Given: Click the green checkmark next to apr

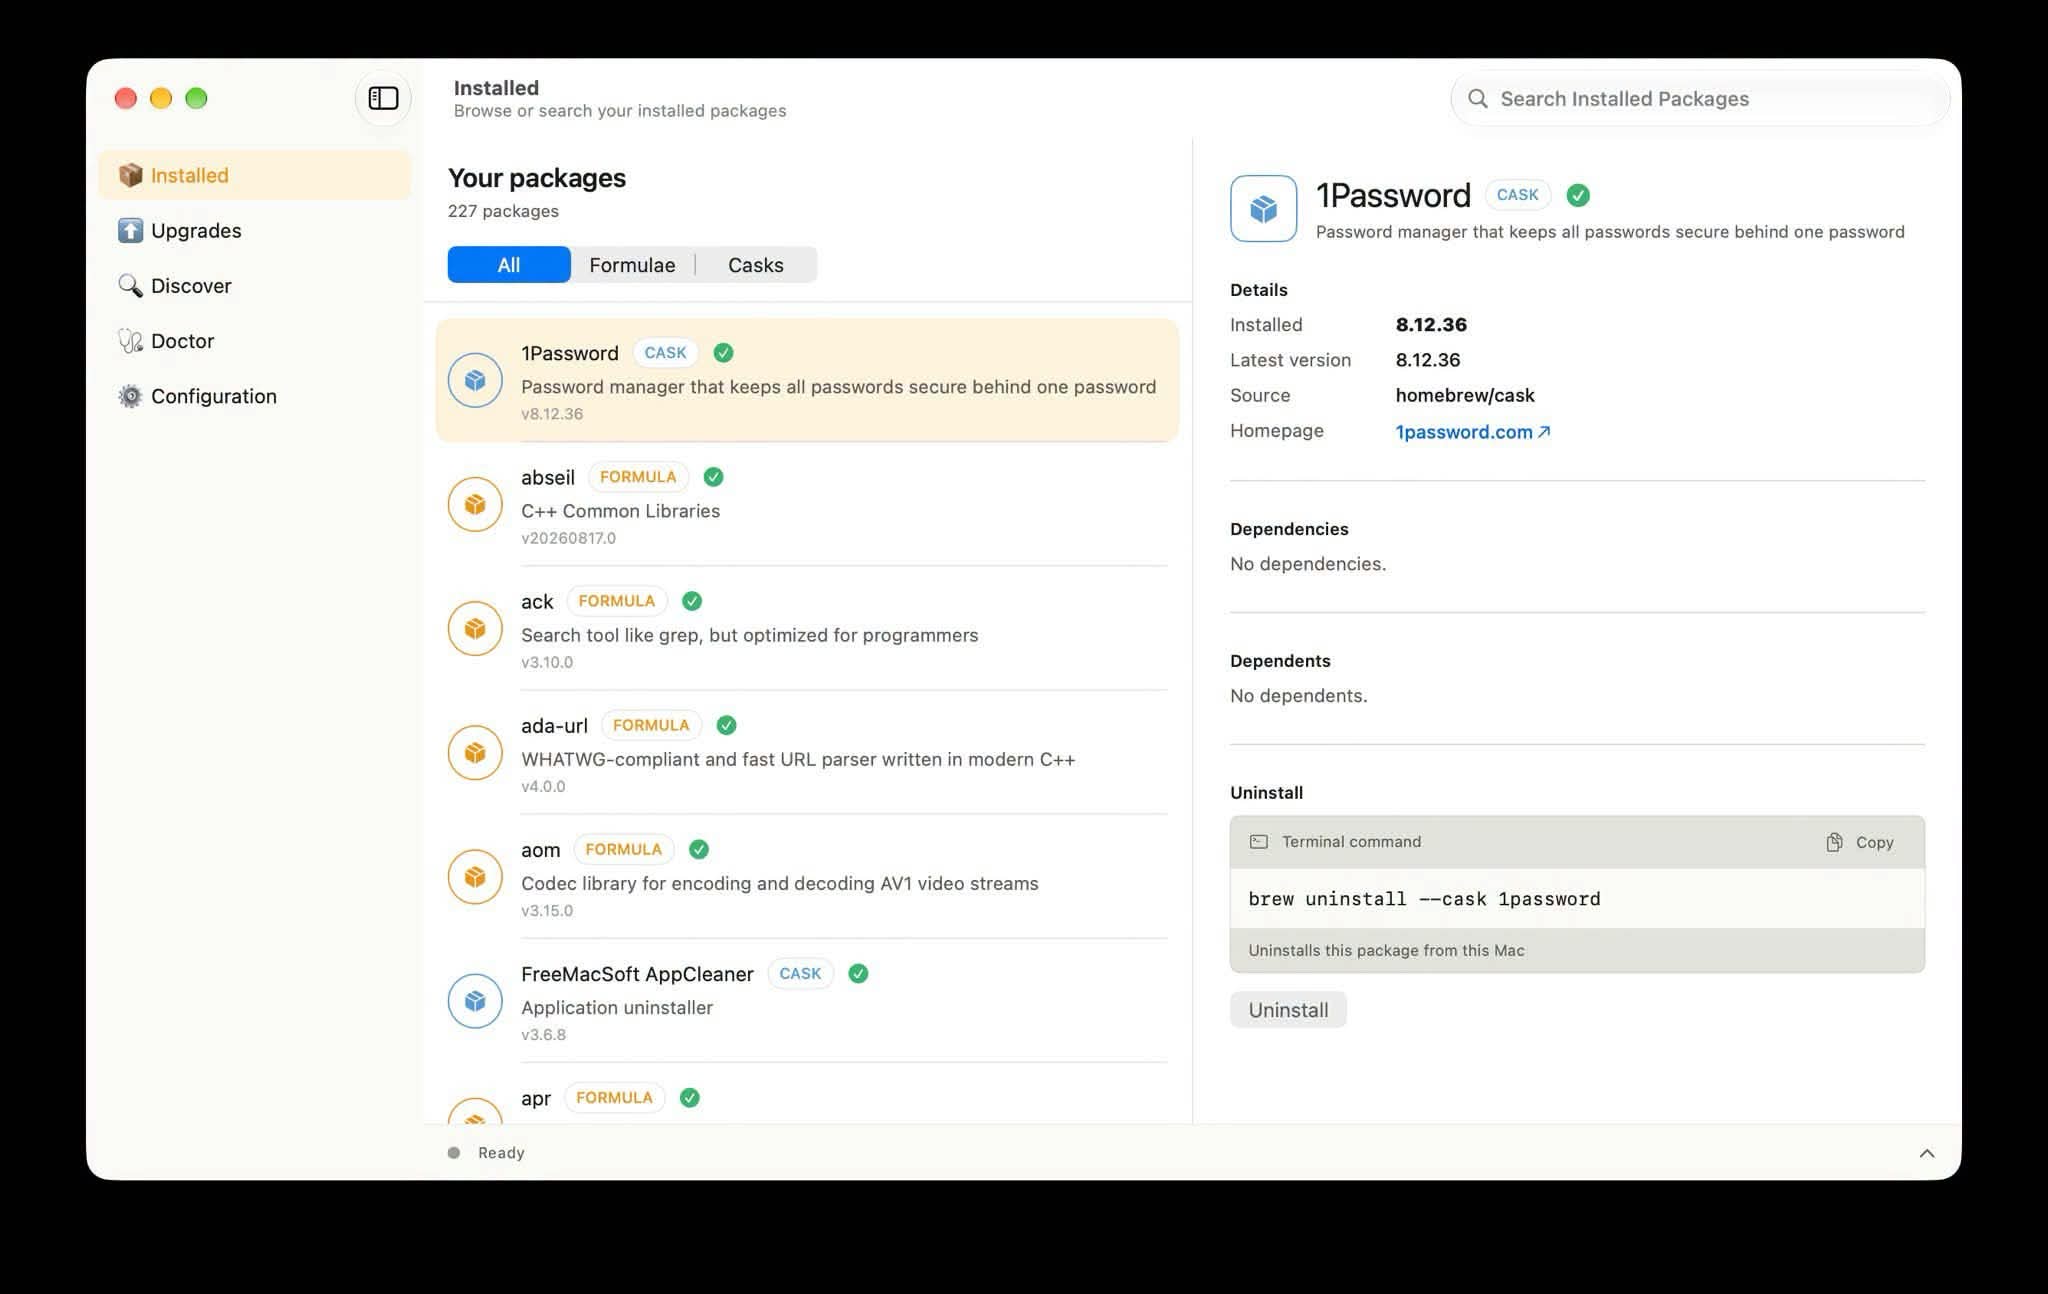Looking at the screenshot, I should [690, 1097].
